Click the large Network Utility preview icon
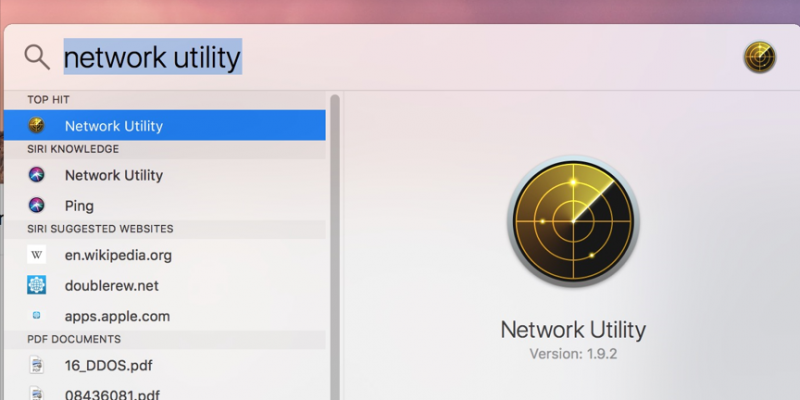 click(573, 221)
